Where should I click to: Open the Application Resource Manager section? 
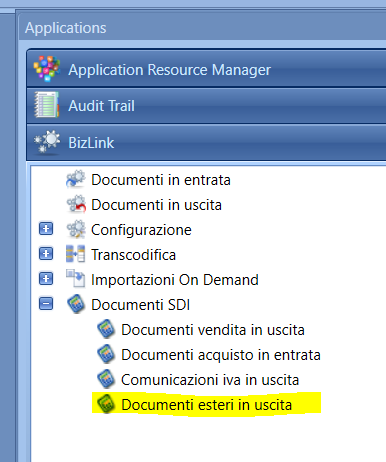click(206, 68)
